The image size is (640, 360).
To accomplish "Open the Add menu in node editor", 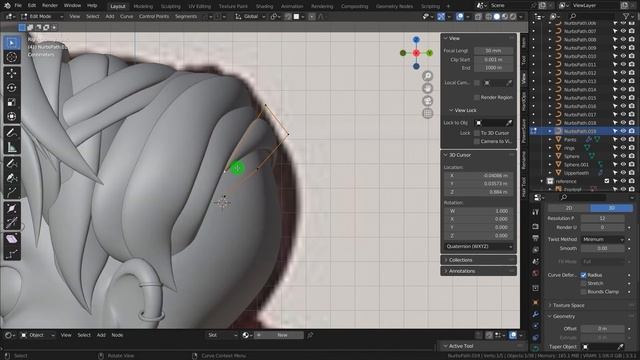I will pos(101,335).
